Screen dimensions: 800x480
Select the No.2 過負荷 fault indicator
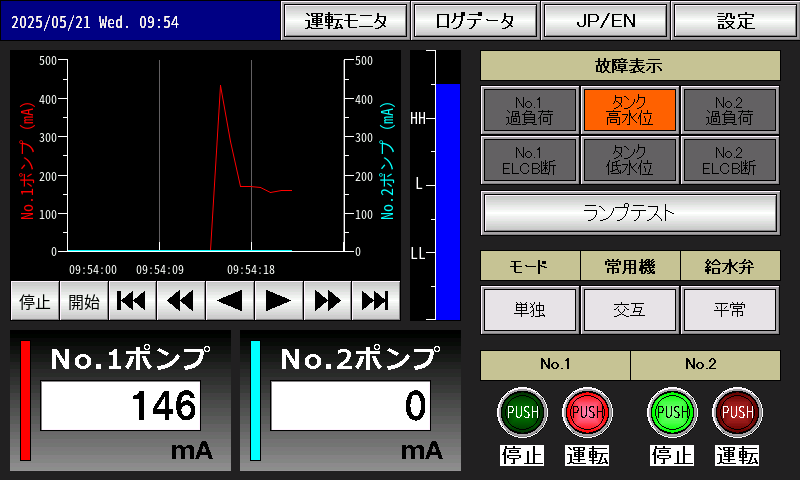pyautogui.click(x=729, y=110)
